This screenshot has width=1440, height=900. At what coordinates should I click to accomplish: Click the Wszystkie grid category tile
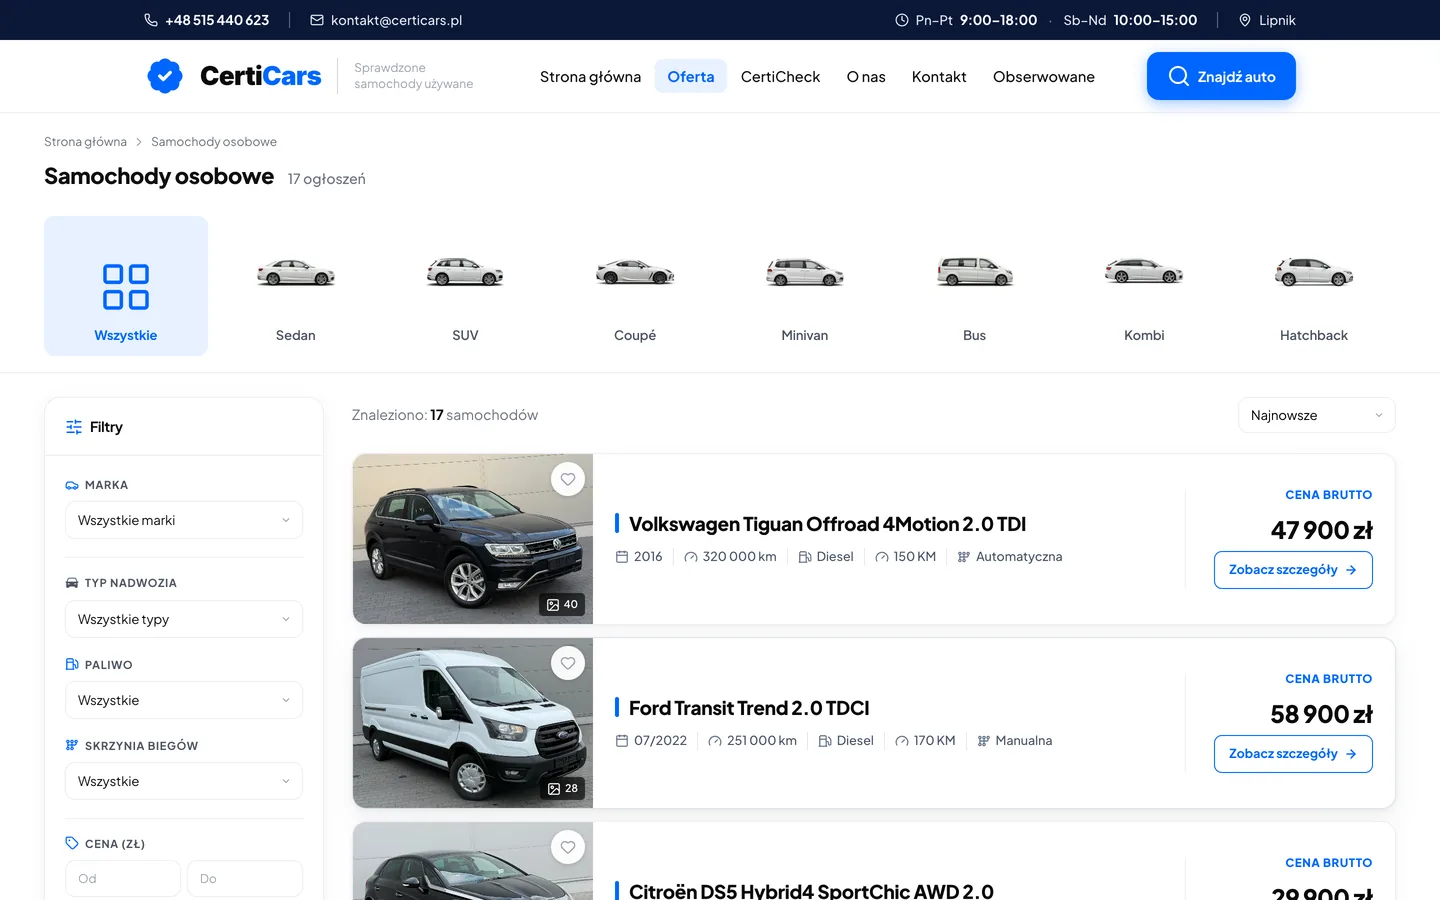(126, 286)
